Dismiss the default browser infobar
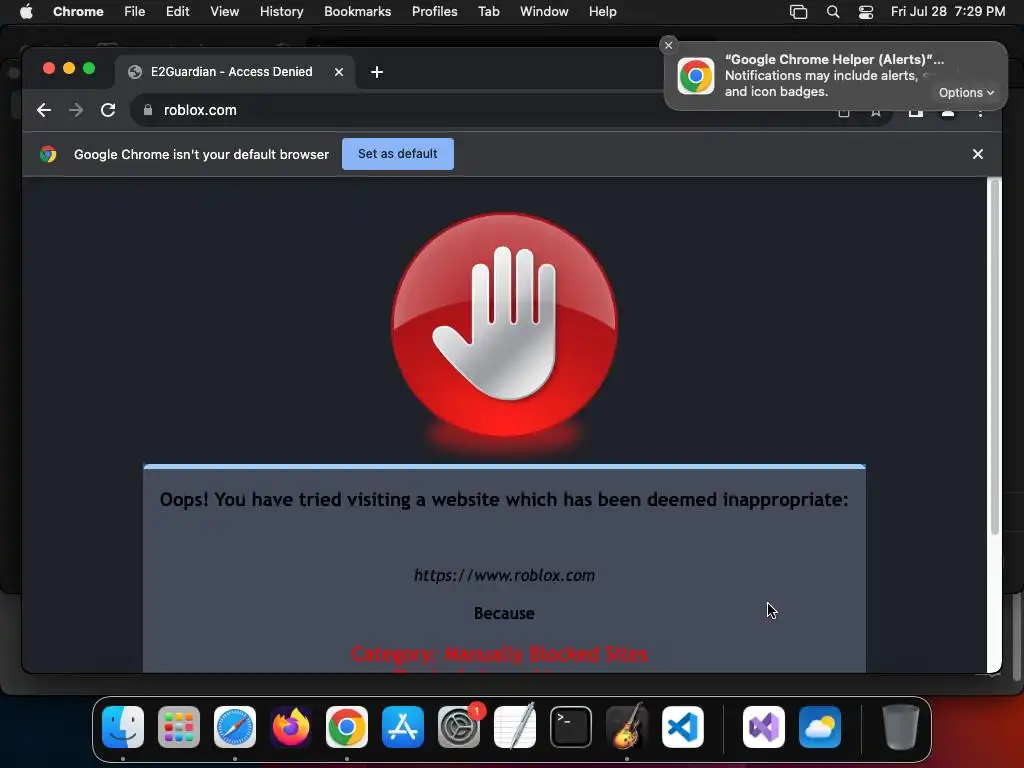This screenshot has height=768, width=1024. (x=978, y=154)
